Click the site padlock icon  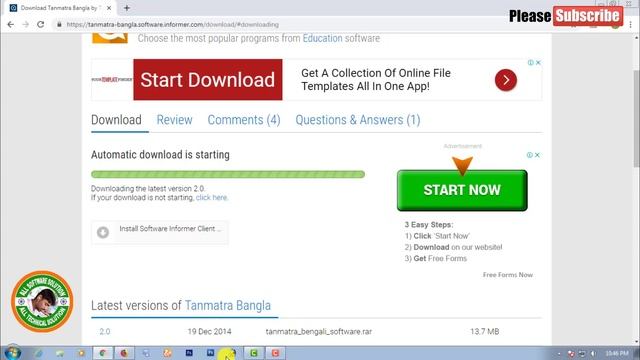[59, 24]
